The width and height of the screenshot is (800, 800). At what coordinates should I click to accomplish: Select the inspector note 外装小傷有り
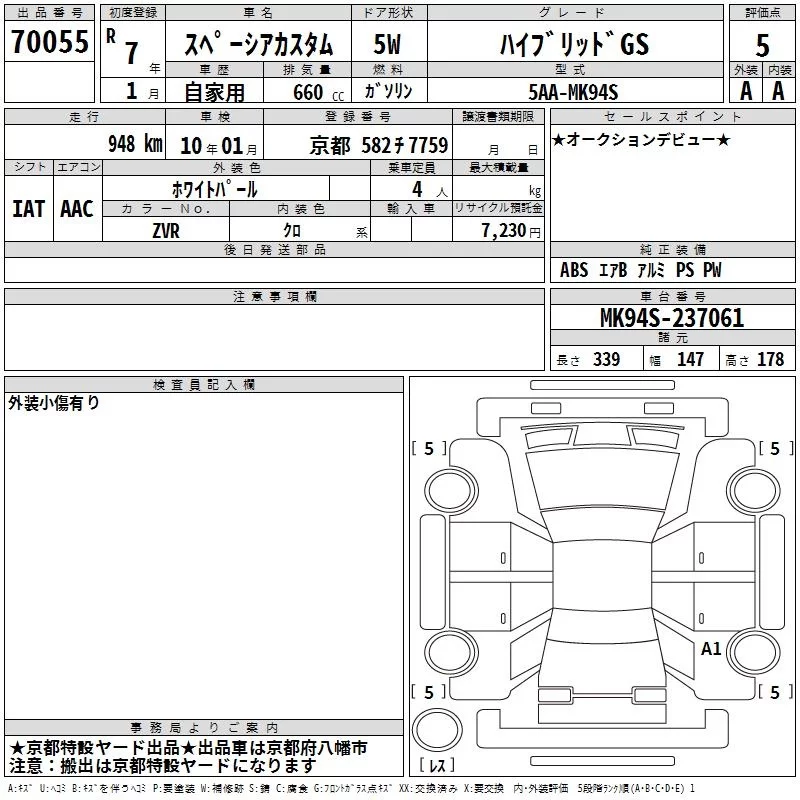(x=54, y=403)
